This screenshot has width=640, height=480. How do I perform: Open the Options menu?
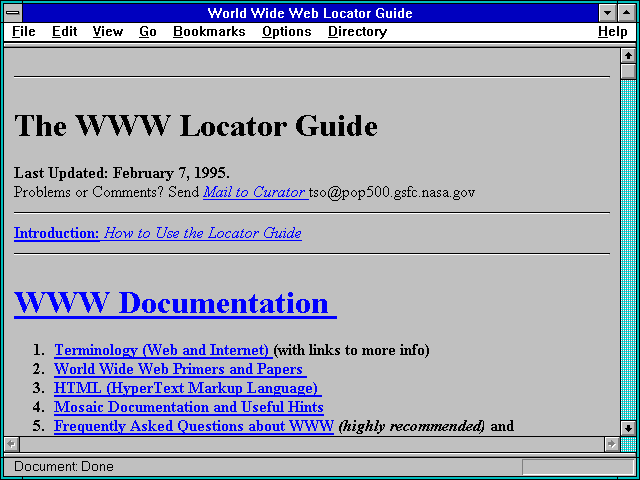pos(287,32)
